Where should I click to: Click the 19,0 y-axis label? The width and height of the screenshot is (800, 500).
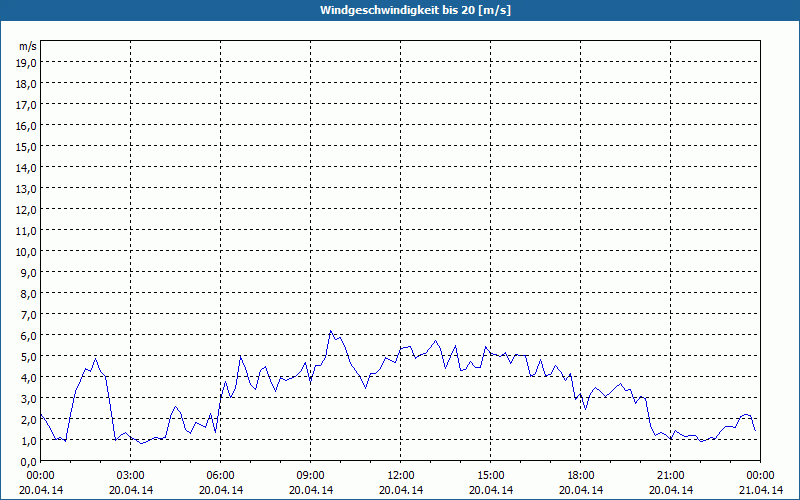coord(27,63)
